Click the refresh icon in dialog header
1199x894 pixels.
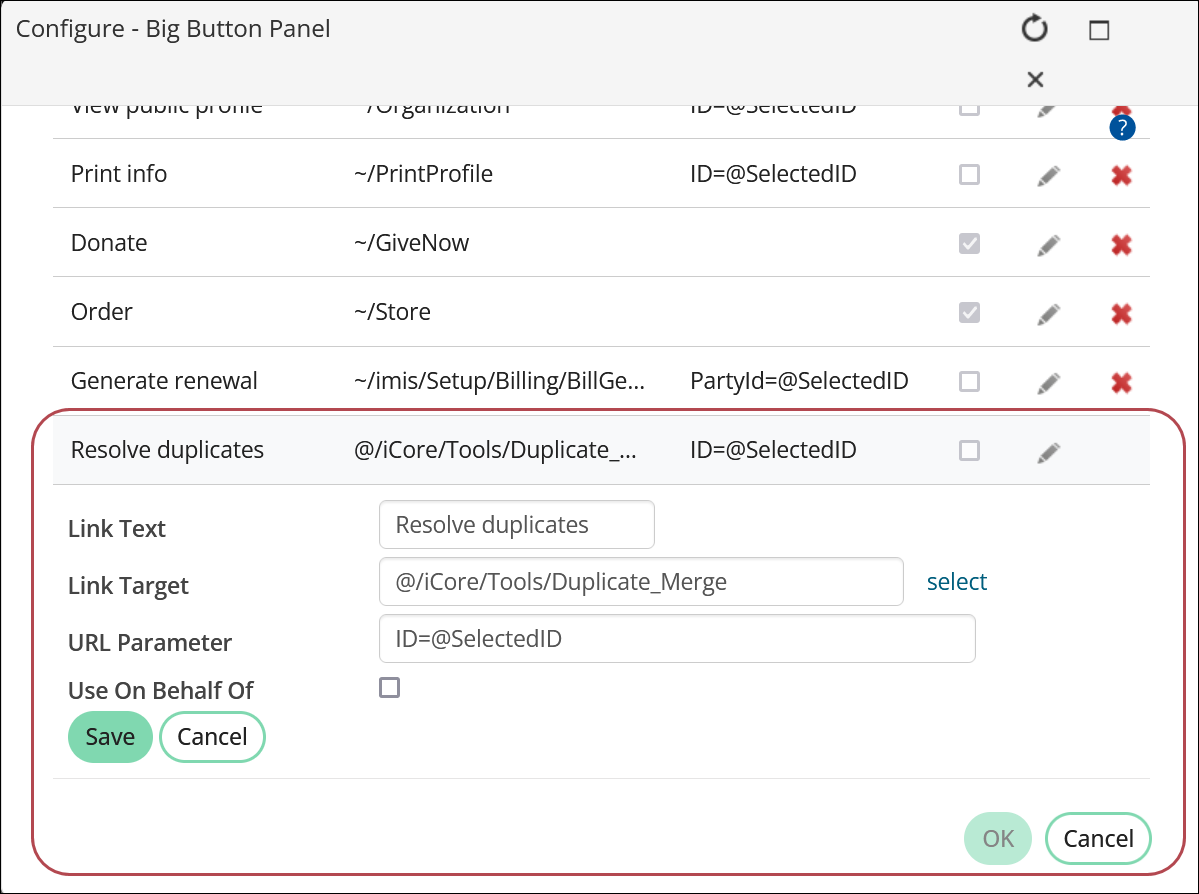pos(1035,29)
